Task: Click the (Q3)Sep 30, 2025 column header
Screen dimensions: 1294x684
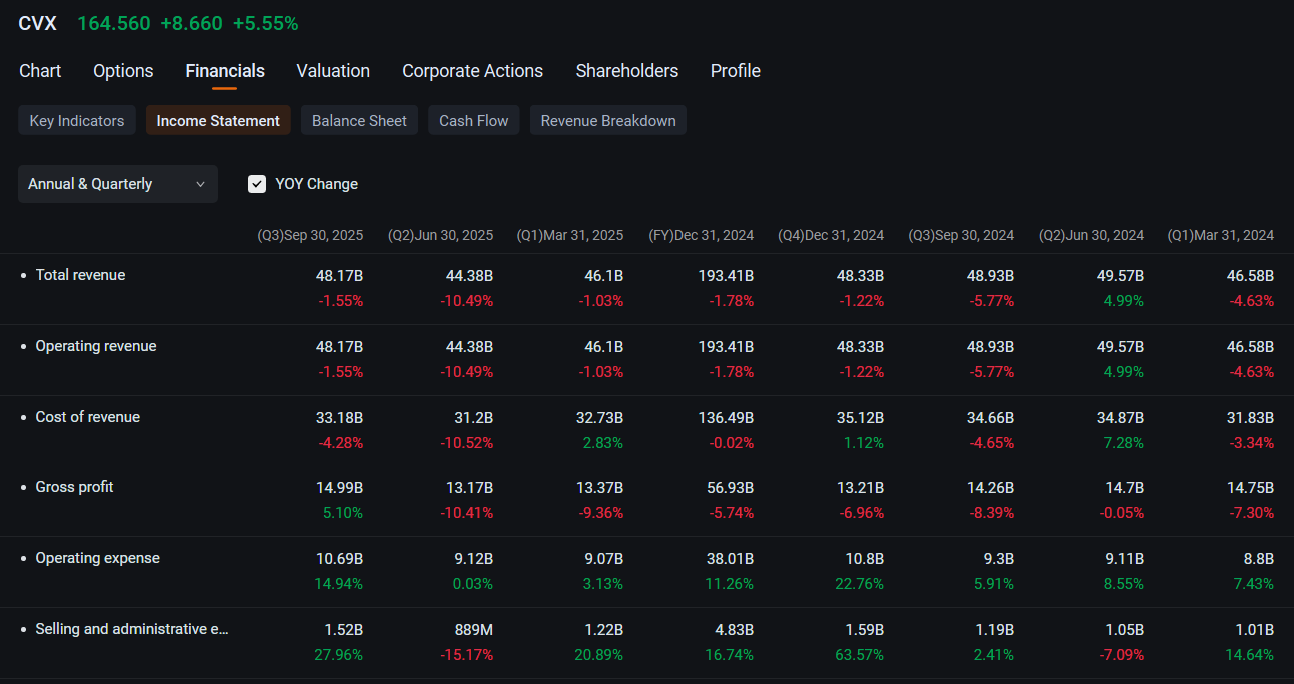Action: pos(310,235)
